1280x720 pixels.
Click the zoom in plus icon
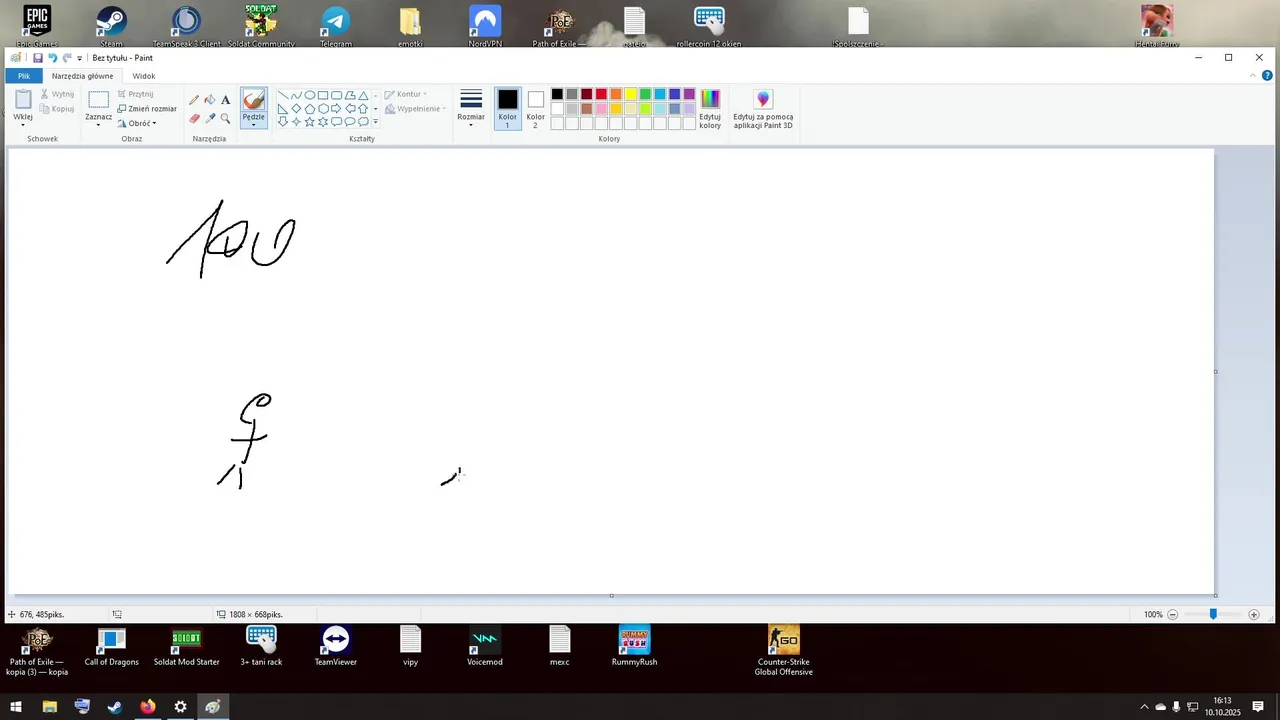[x=1254, y=614]
